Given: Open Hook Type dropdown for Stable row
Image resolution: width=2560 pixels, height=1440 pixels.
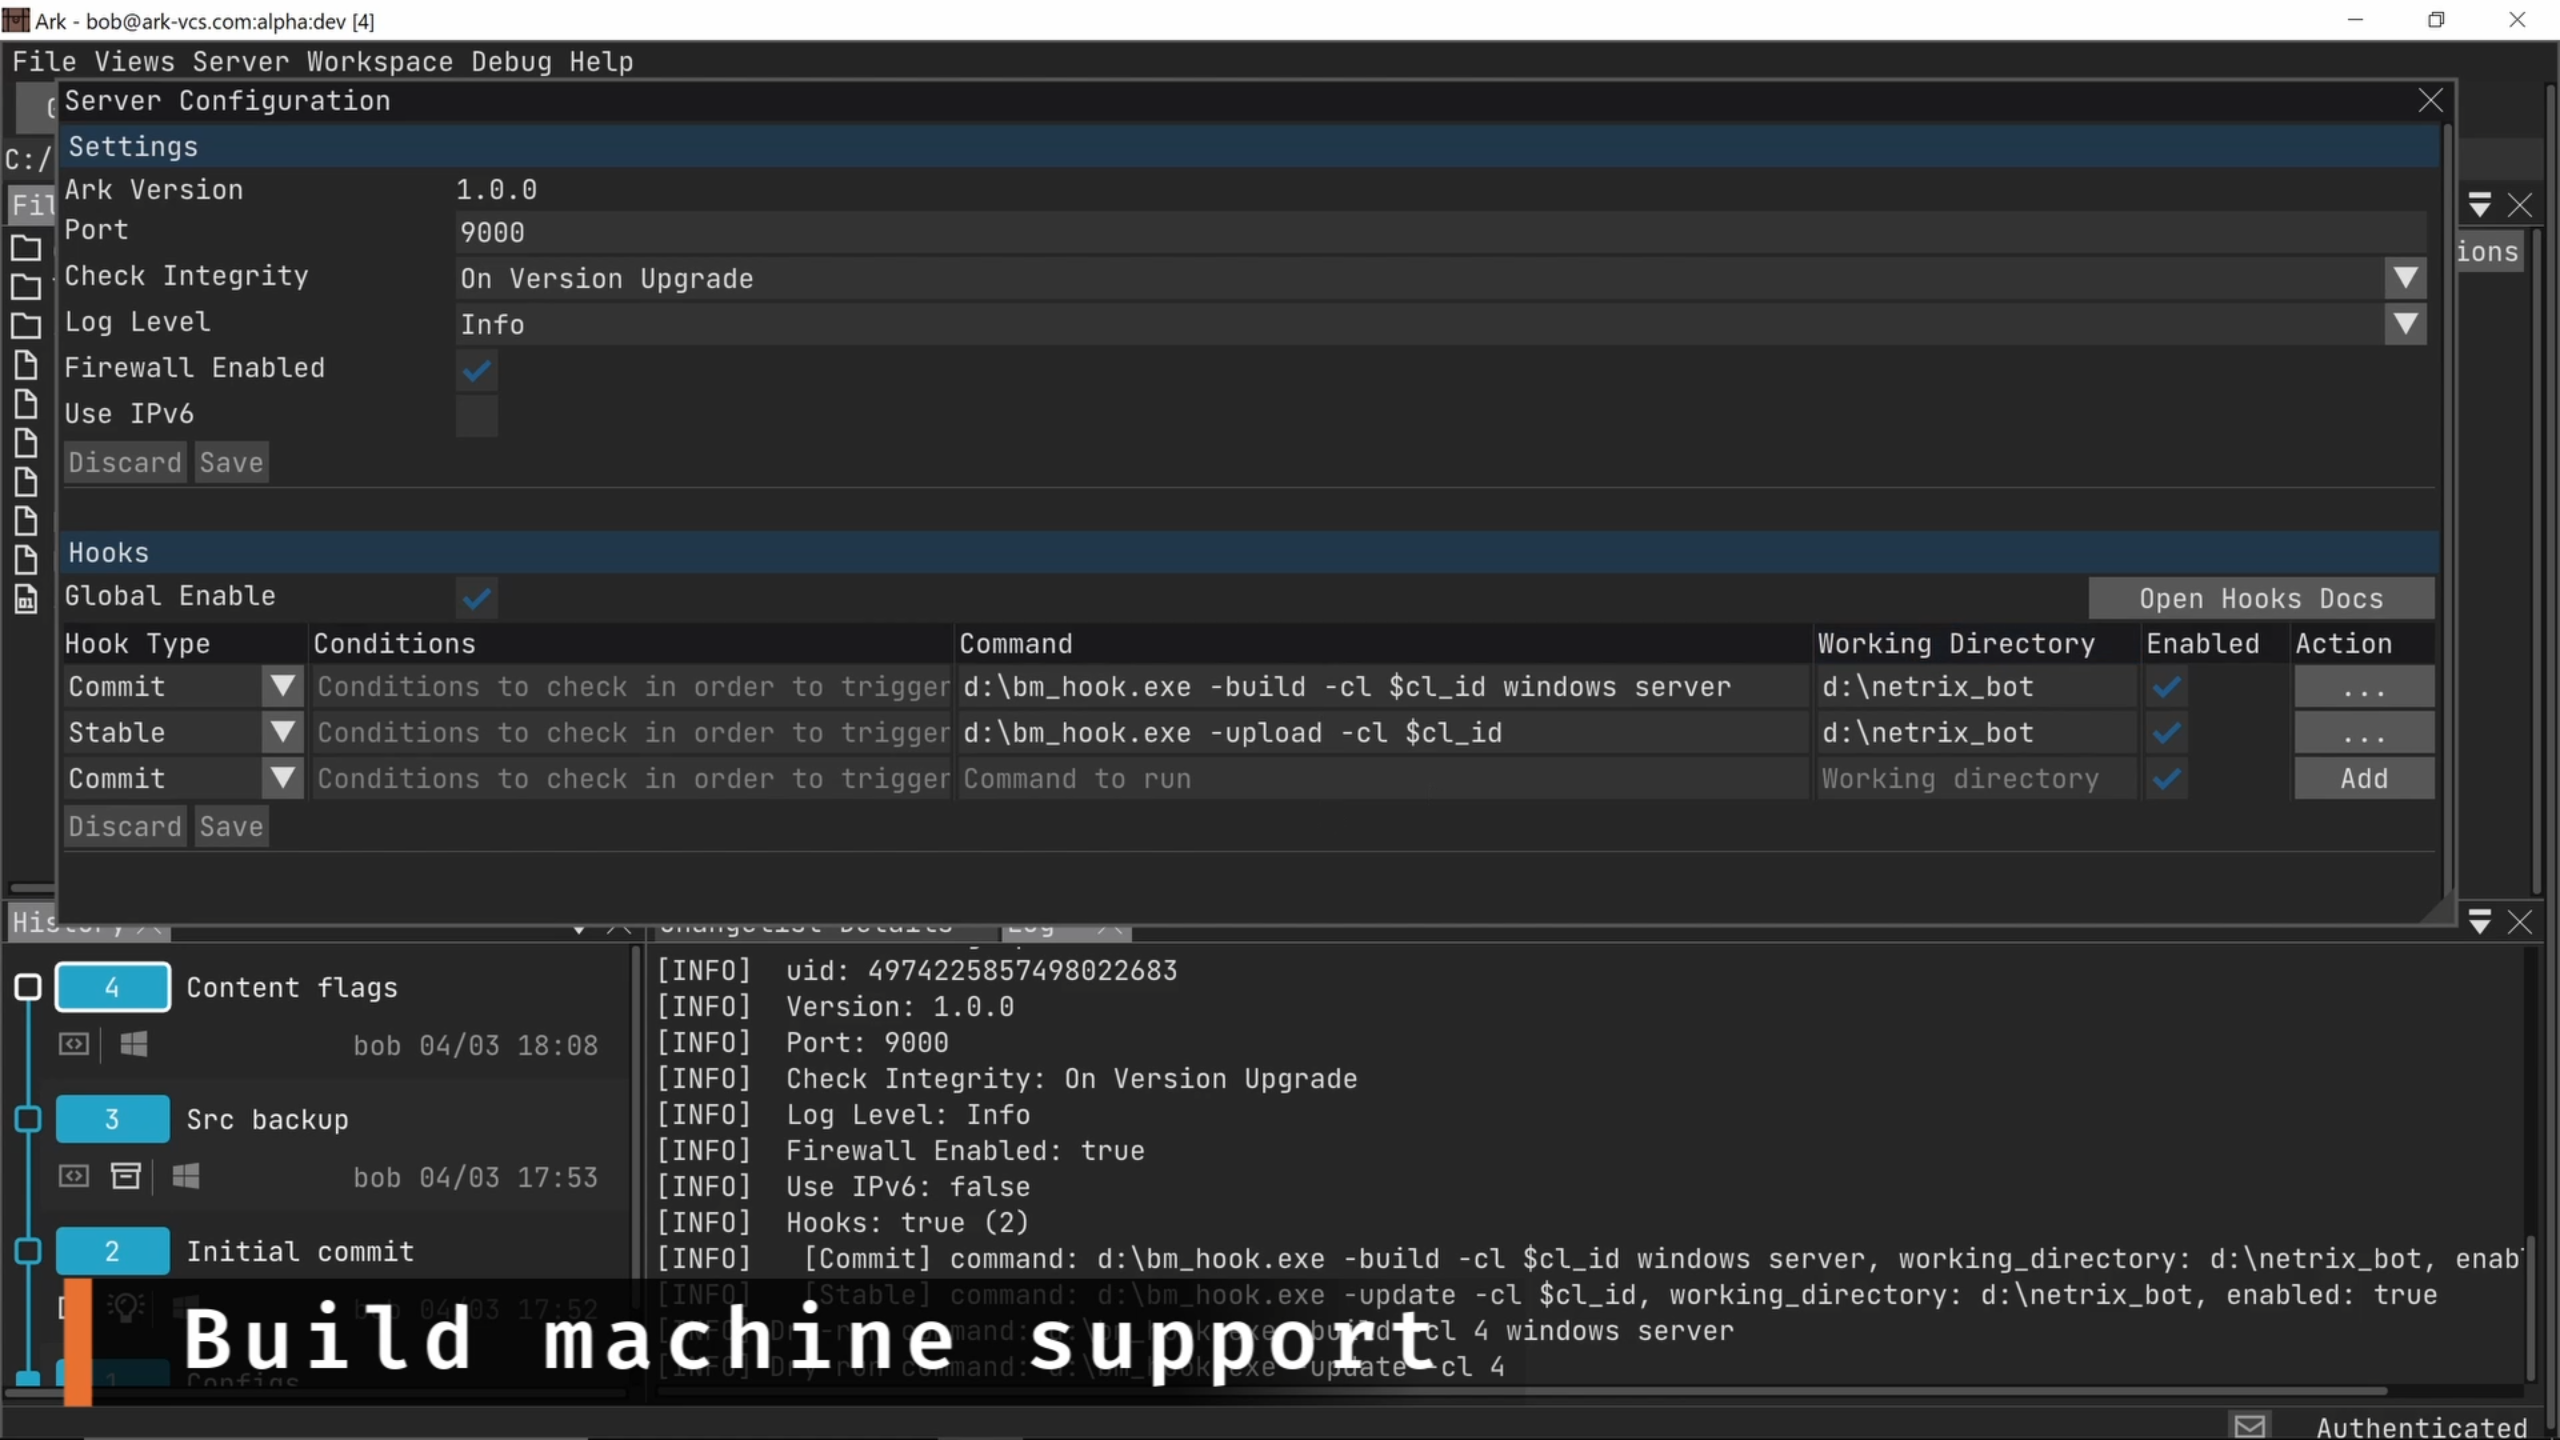Looking at the screenshot, I should (x=282, y=732).
